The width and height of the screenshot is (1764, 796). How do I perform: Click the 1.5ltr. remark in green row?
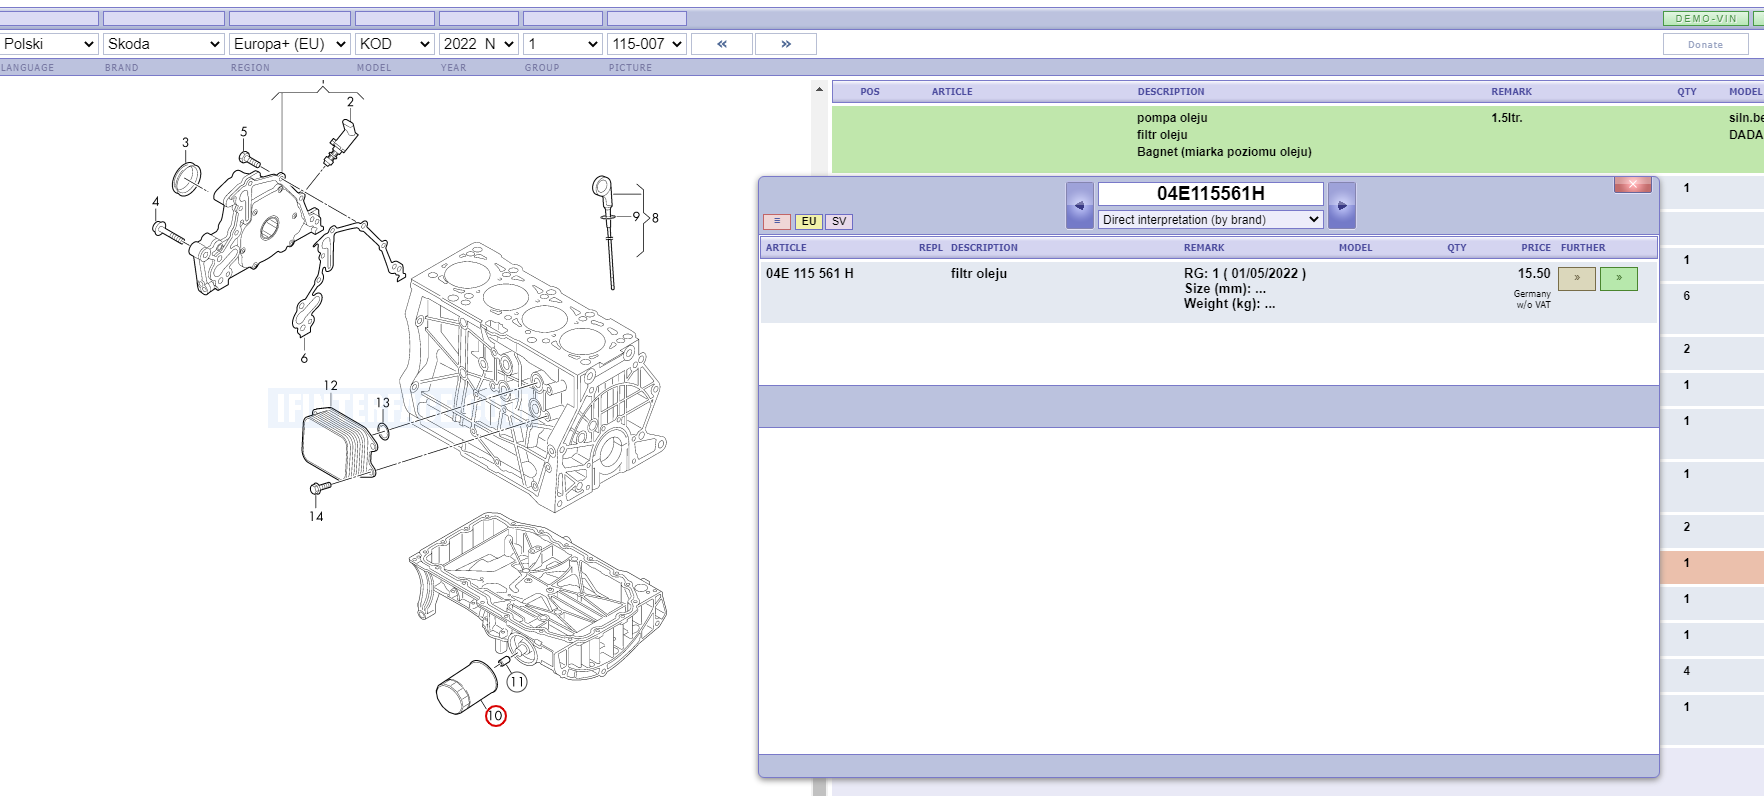(1507, 118)
